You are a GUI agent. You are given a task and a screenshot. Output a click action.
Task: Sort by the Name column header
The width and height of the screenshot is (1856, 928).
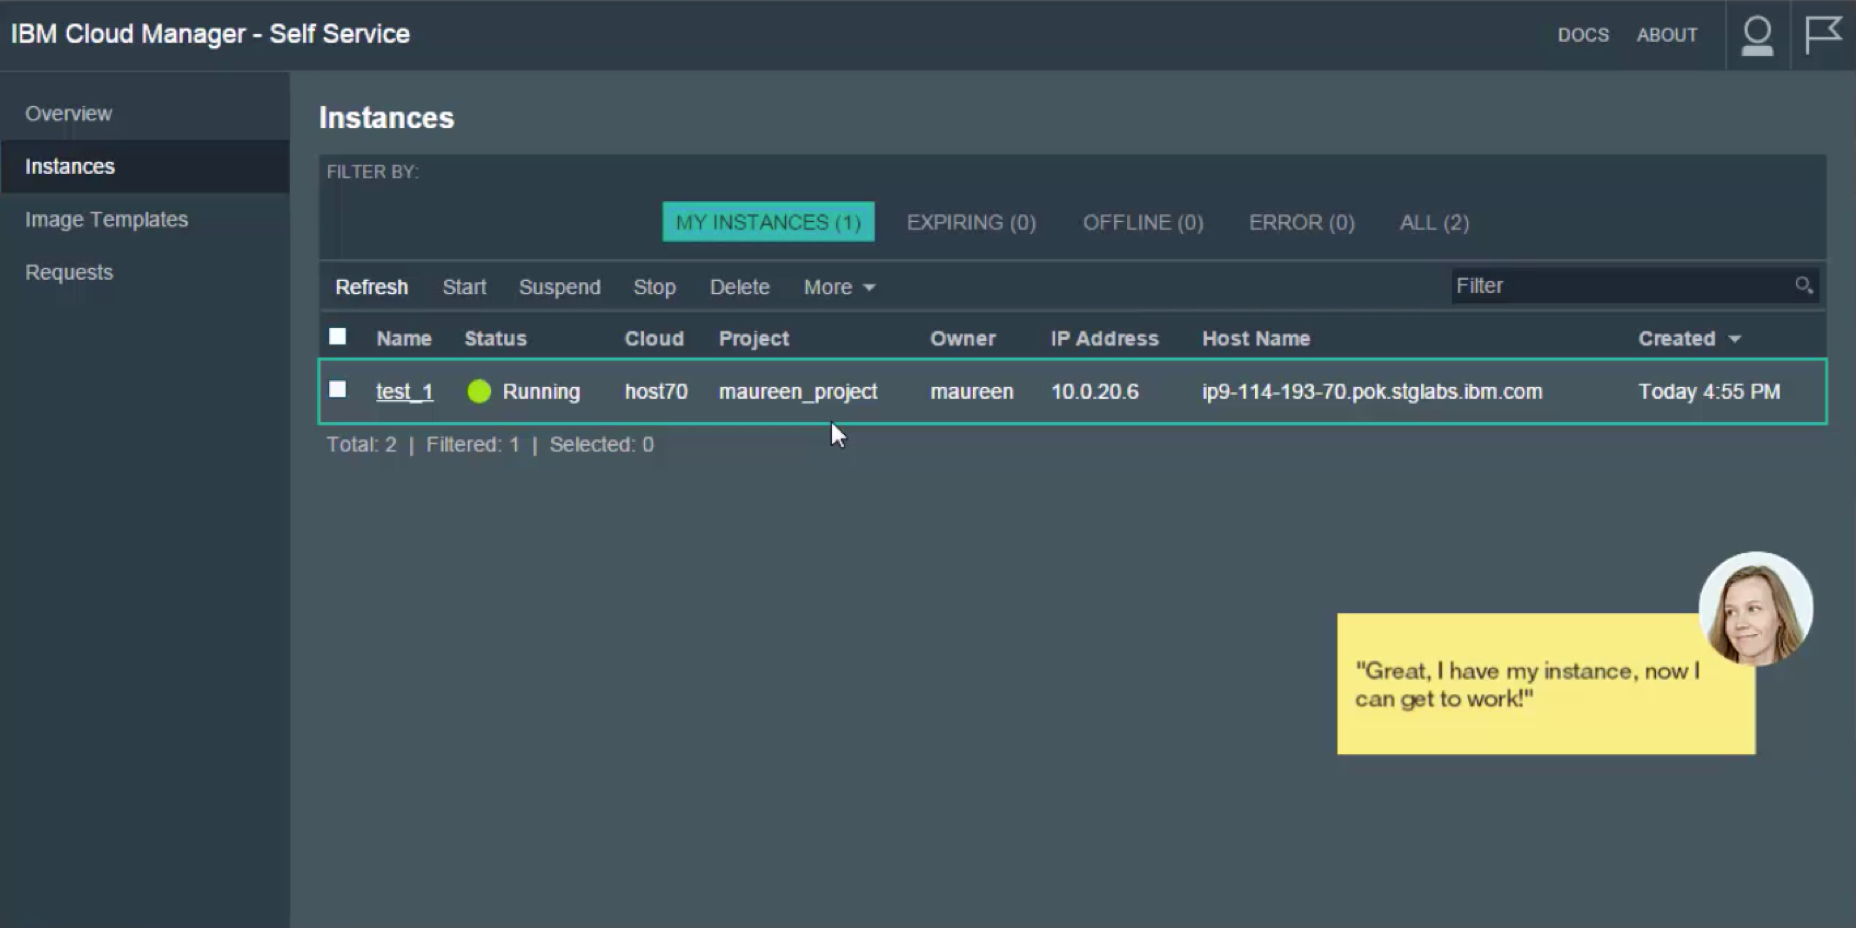pyautogui.click(x=404, y=339)
